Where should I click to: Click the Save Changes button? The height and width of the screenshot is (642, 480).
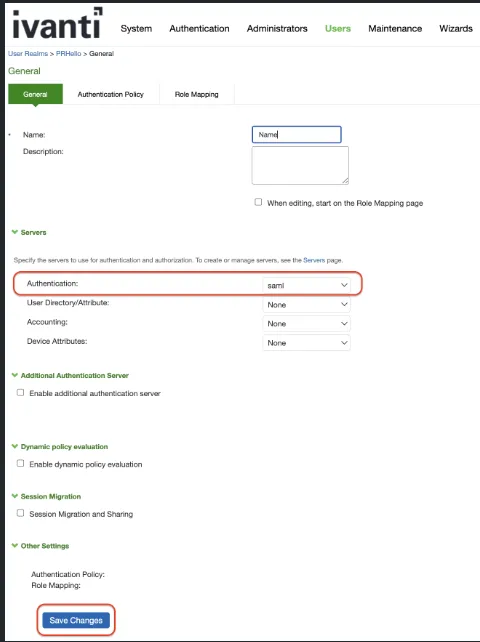pos(76,620)
